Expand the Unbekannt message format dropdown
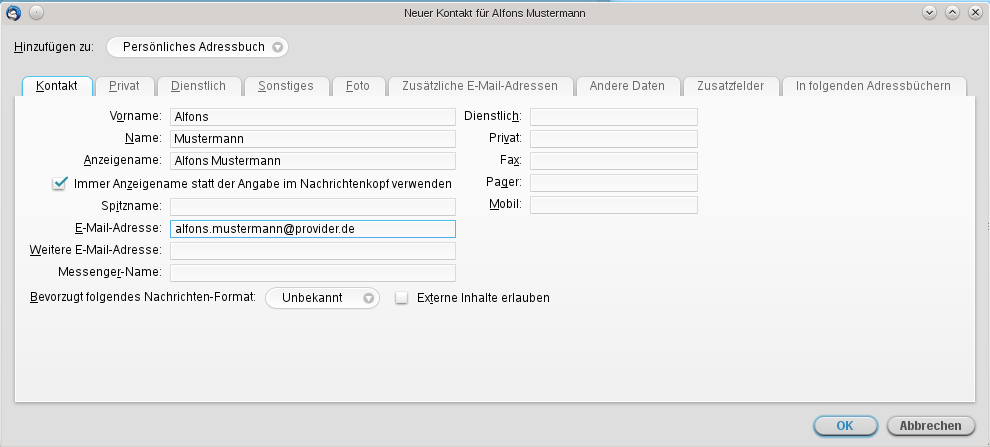 click(322, 298)
